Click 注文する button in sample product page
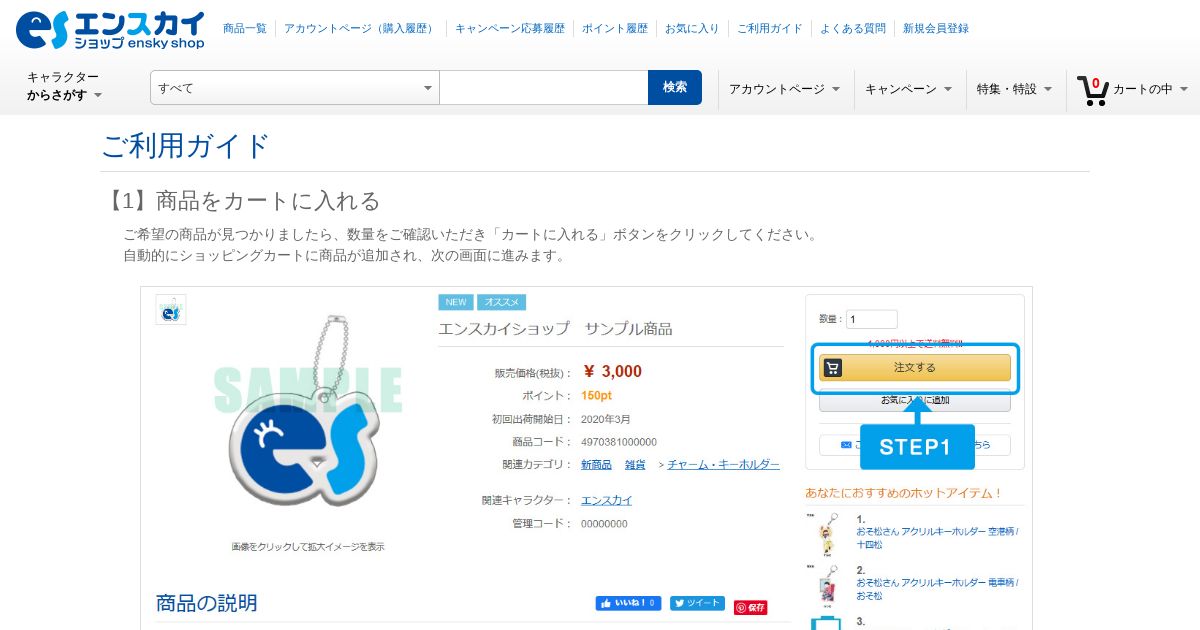The width and height of the screenshot is (1200, 630). (915, 368)
